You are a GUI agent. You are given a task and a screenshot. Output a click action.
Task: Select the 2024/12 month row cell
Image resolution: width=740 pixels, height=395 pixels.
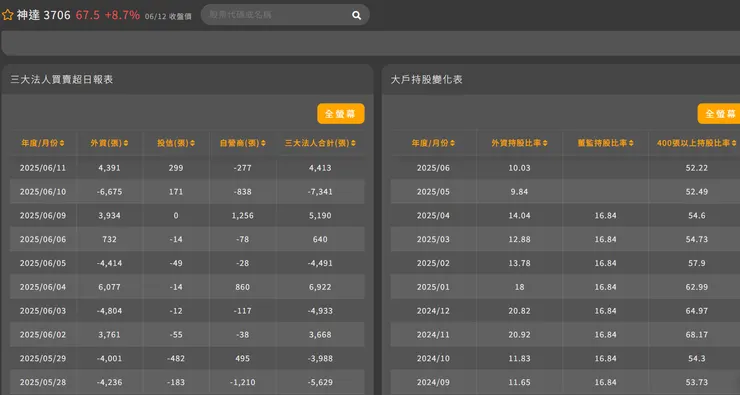(433, 311)
